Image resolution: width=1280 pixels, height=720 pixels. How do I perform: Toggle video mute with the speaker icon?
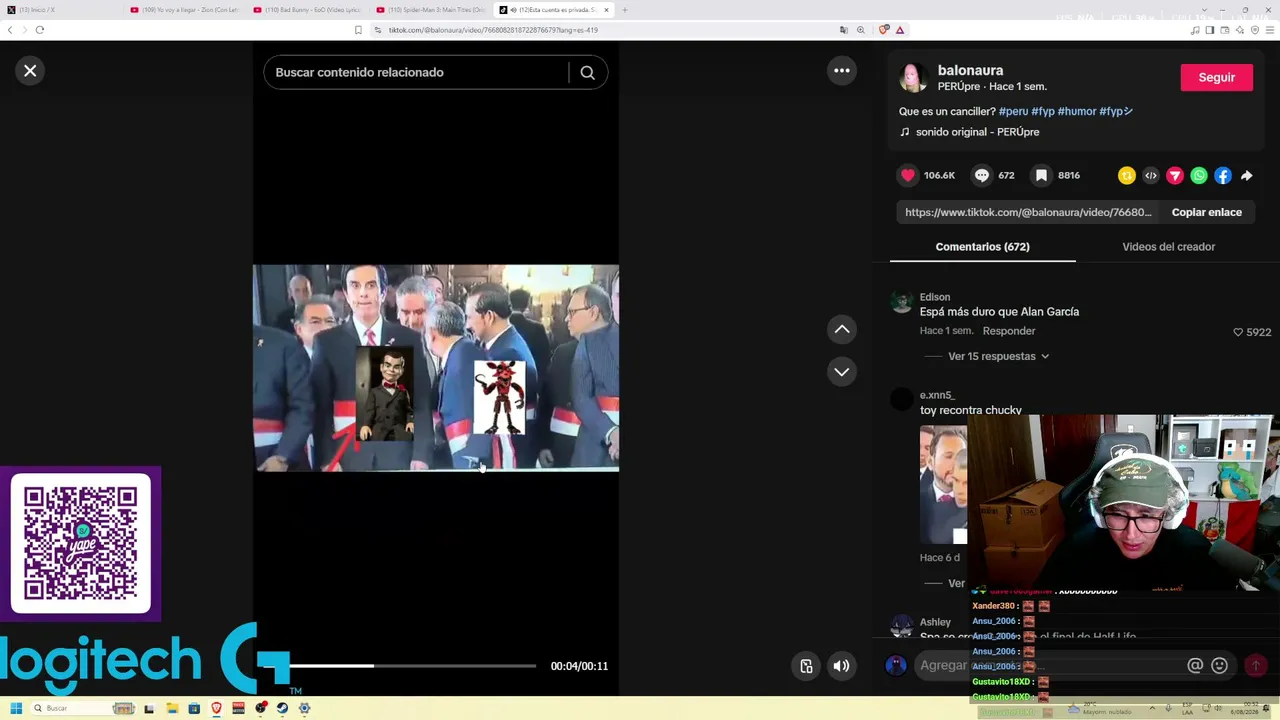[x=842, y=666]
